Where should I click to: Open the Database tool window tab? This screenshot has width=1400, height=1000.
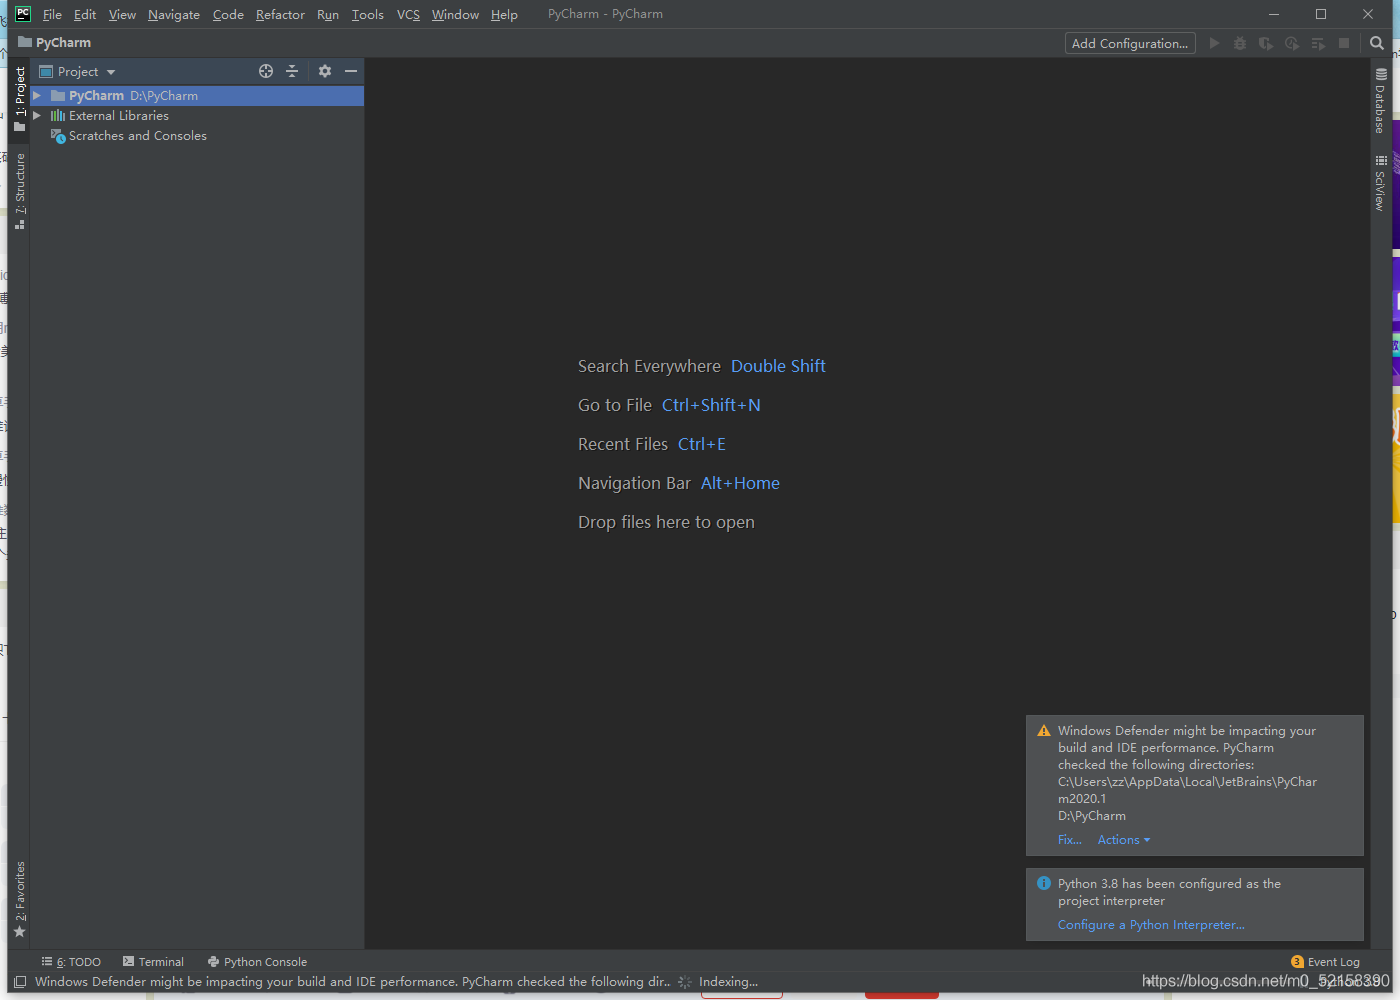coord(1380,100)
